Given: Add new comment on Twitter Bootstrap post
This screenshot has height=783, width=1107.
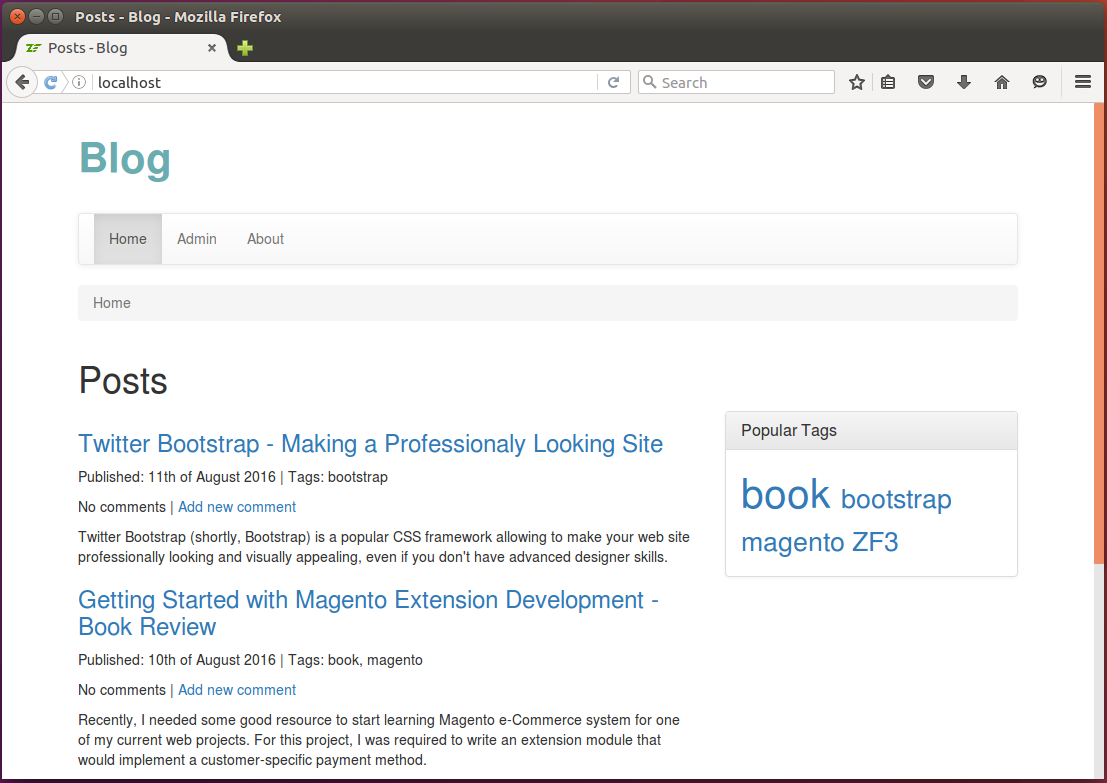Looking at the screenshot, I should [x=237, y=507].
